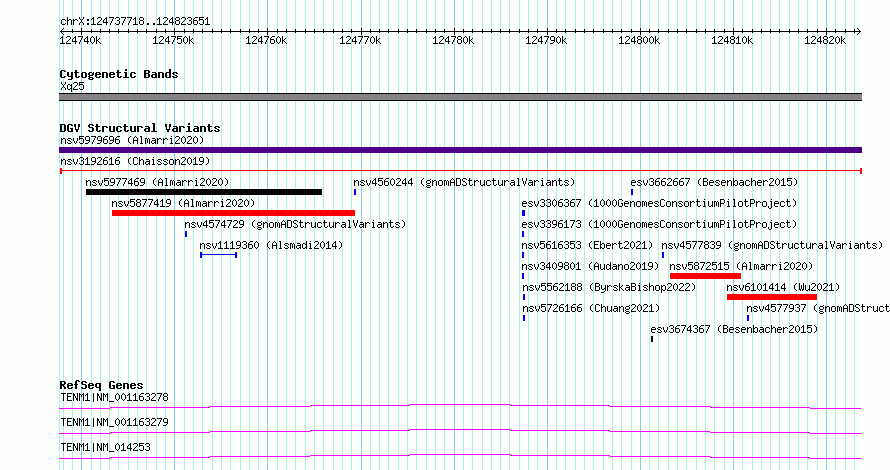Click the blue nsv4574729 variant marker
Viewport: 890px width, 470px height.
click(186, 234)
